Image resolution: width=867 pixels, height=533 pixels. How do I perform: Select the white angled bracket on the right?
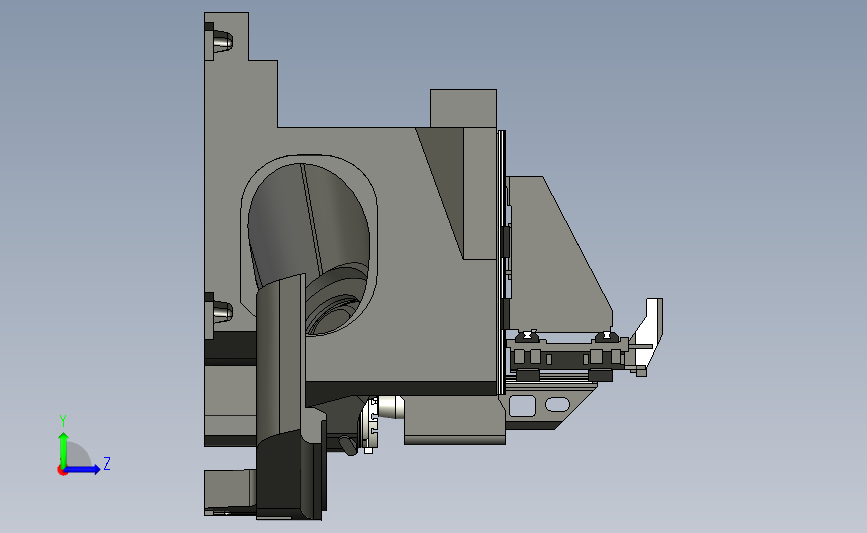click(648, 331)
